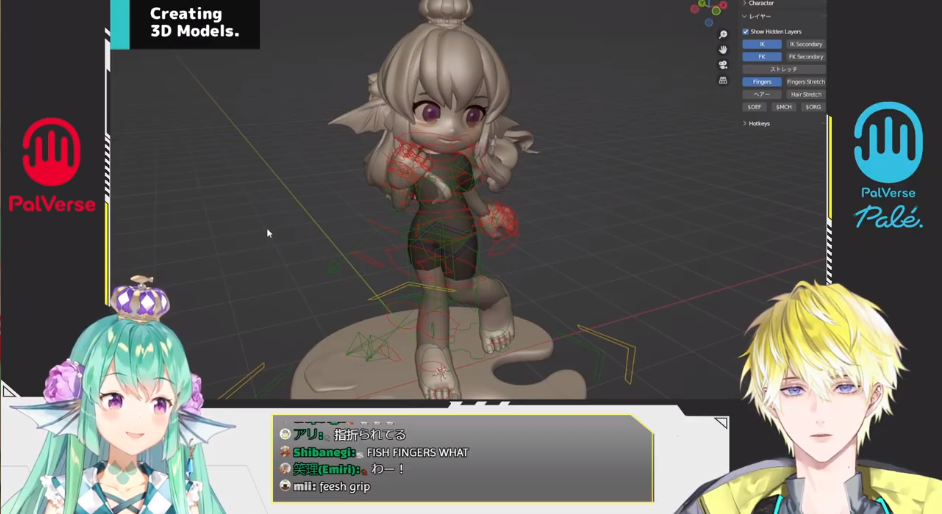Toggle the Fingers layer button
Image resolution: width=942 pixels, height=514 pixels.
762,82
